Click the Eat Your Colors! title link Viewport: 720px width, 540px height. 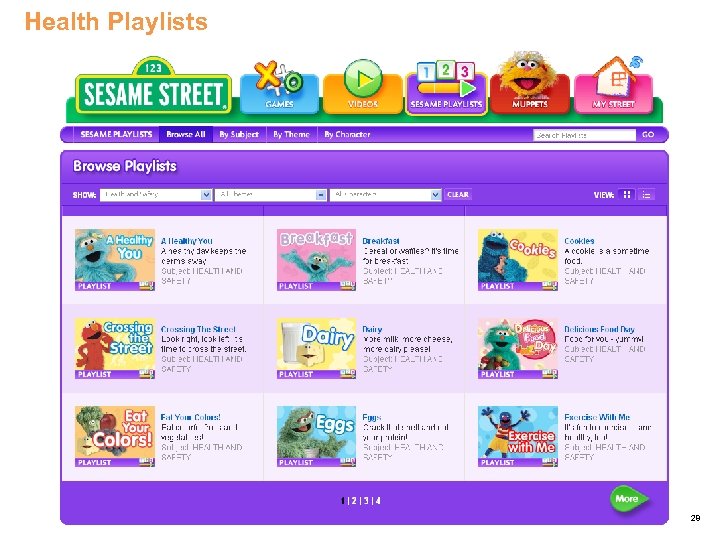191,417
